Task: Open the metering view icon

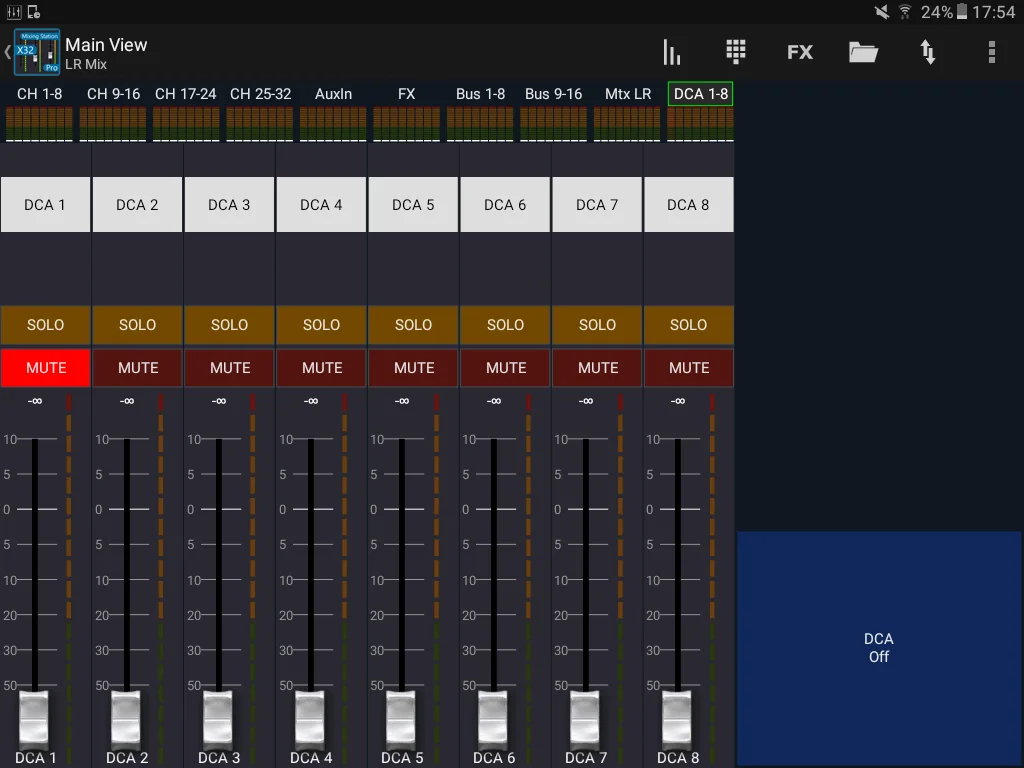Action: 671,52
